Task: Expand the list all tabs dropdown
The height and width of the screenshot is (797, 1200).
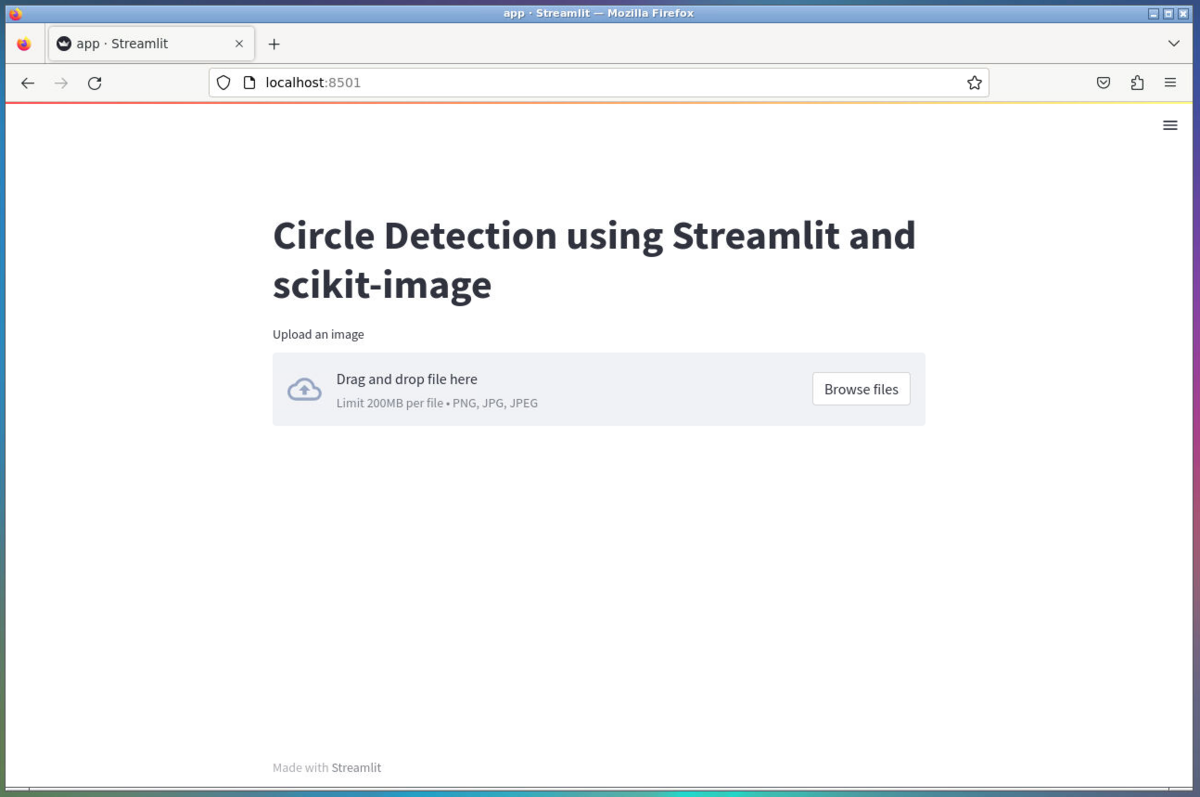Action: (1174, 44)
